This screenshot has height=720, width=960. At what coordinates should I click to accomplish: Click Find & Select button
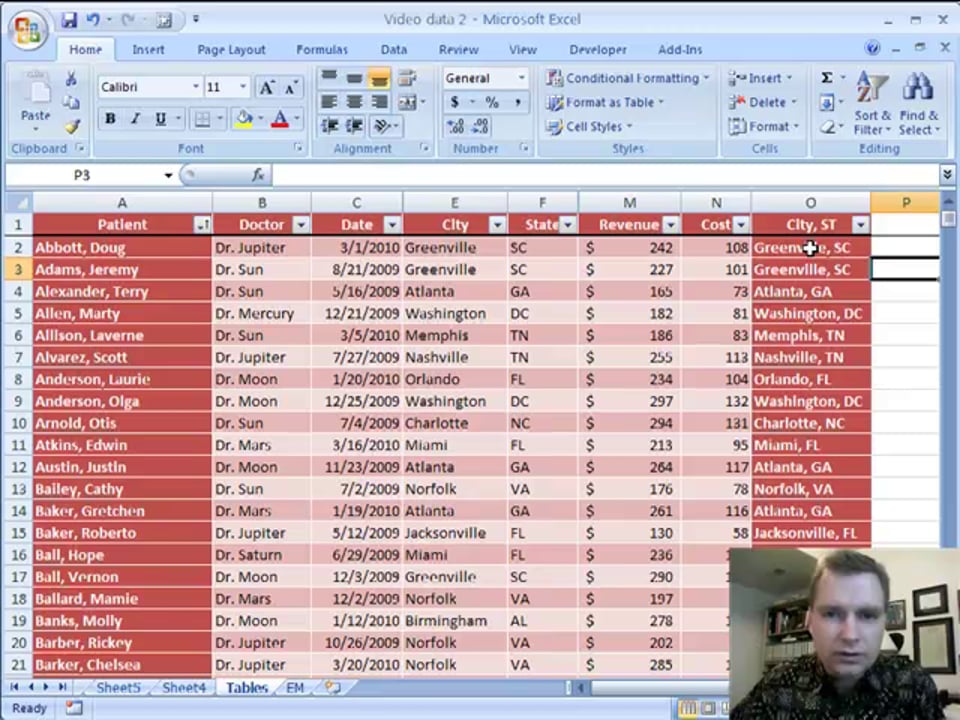pos(918,103)
